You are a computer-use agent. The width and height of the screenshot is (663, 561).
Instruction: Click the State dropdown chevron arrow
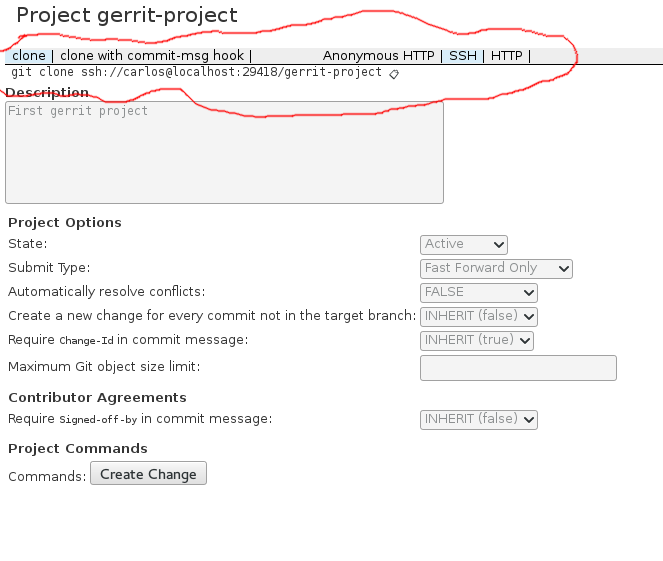coord(499,245)
